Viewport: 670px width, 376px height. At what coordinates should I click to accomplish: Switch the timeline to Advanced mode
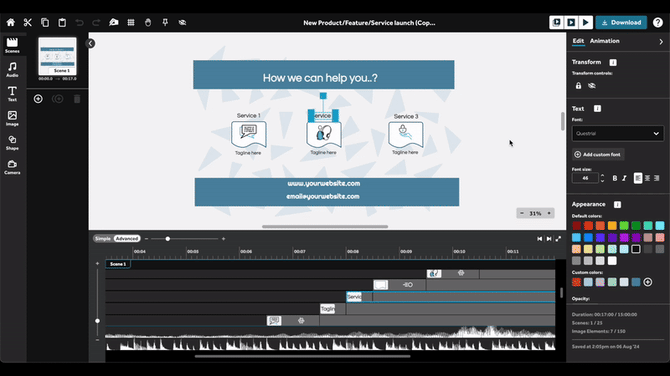tap(127, 238)
